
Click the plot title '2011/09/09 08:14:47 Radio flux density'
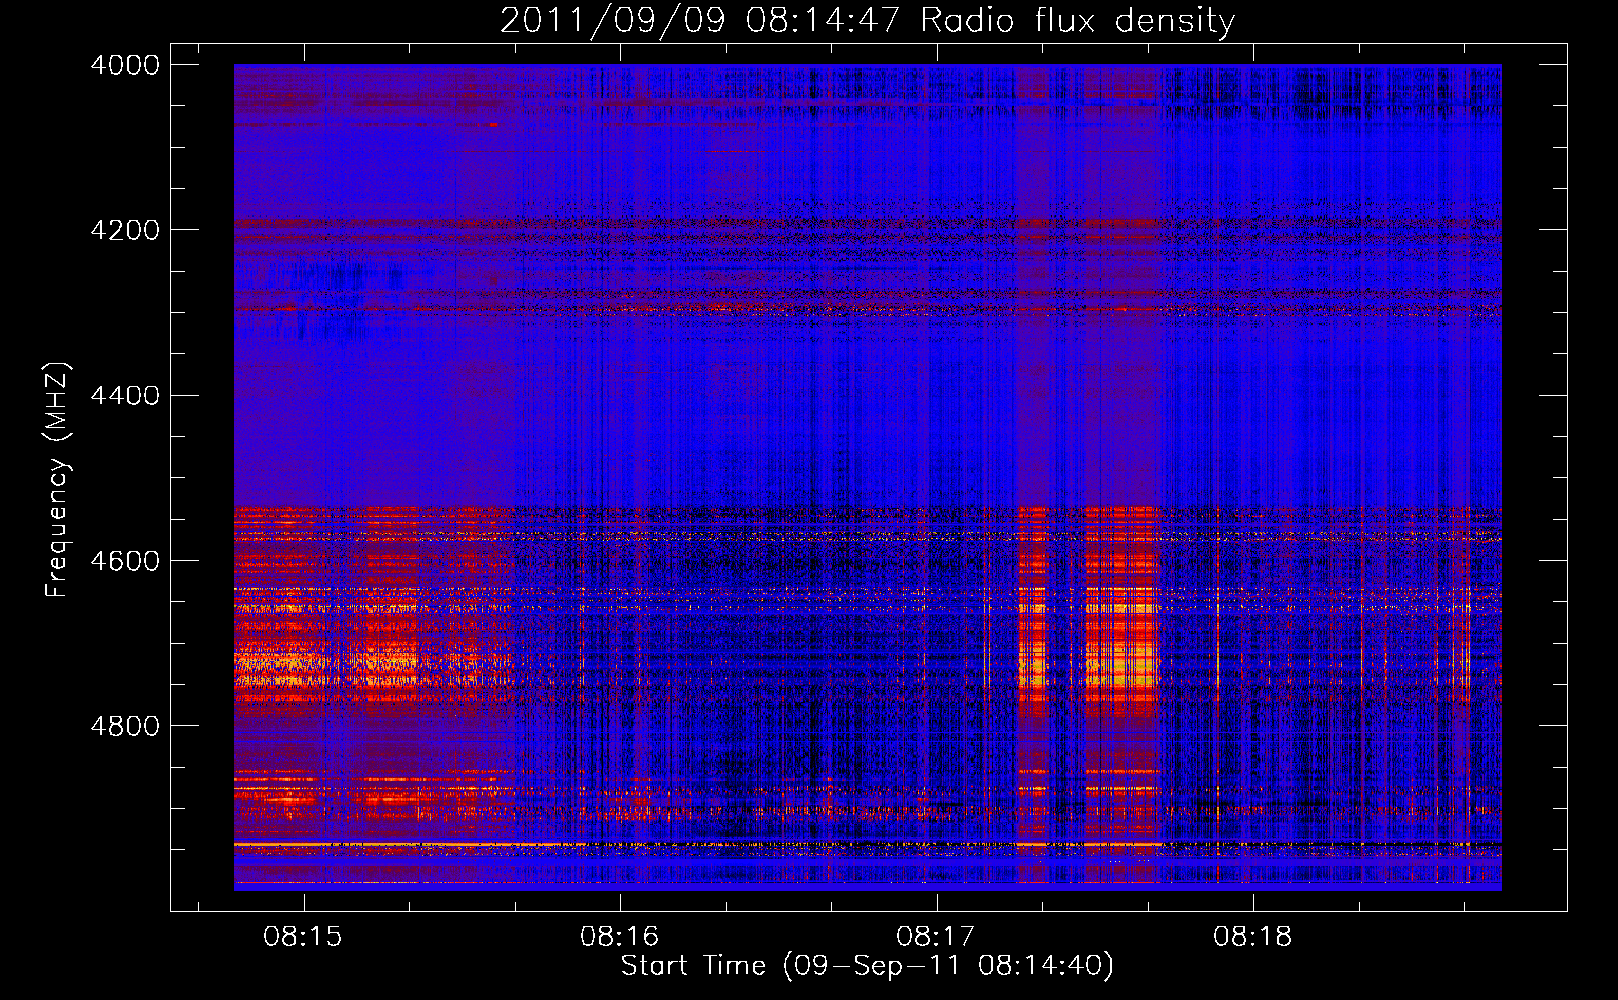(x=867, y=20)
